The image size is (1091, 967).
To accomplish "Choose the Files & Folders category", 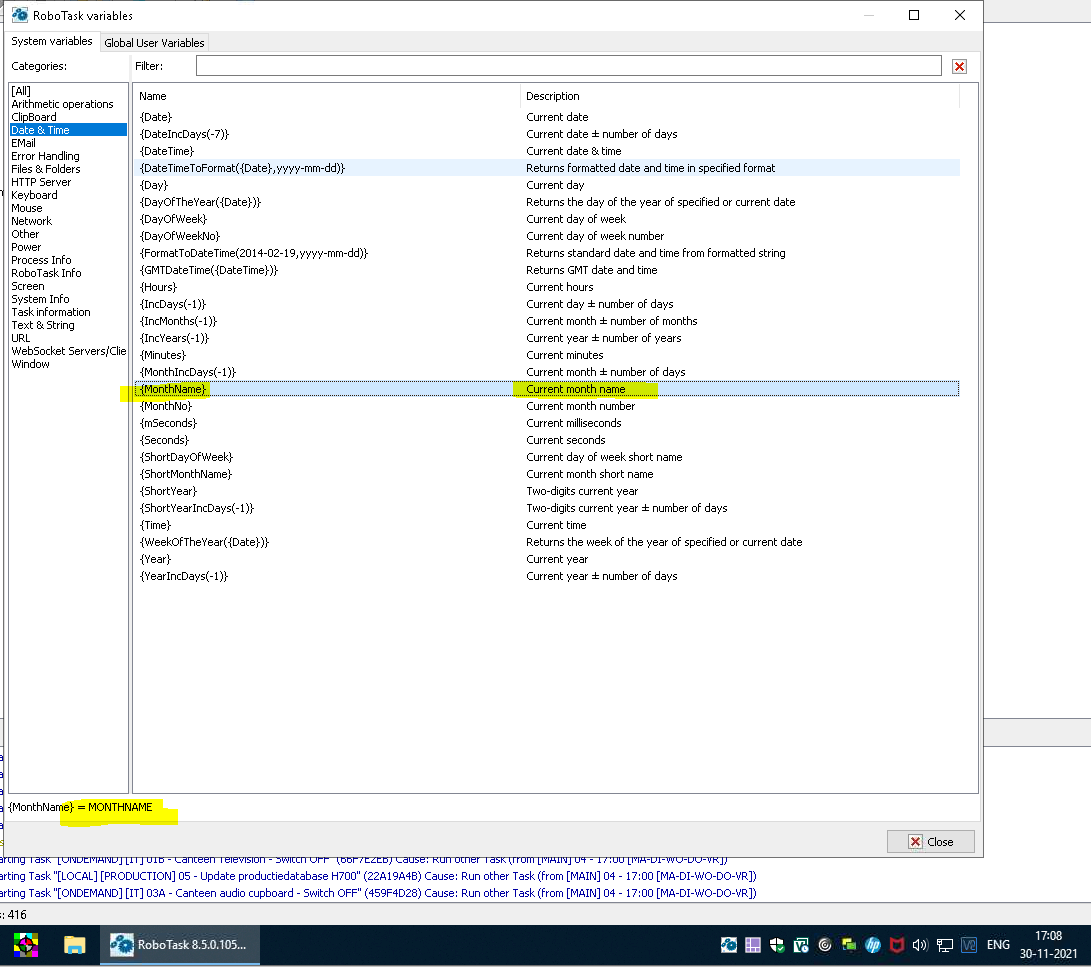I will pos(45,169).
